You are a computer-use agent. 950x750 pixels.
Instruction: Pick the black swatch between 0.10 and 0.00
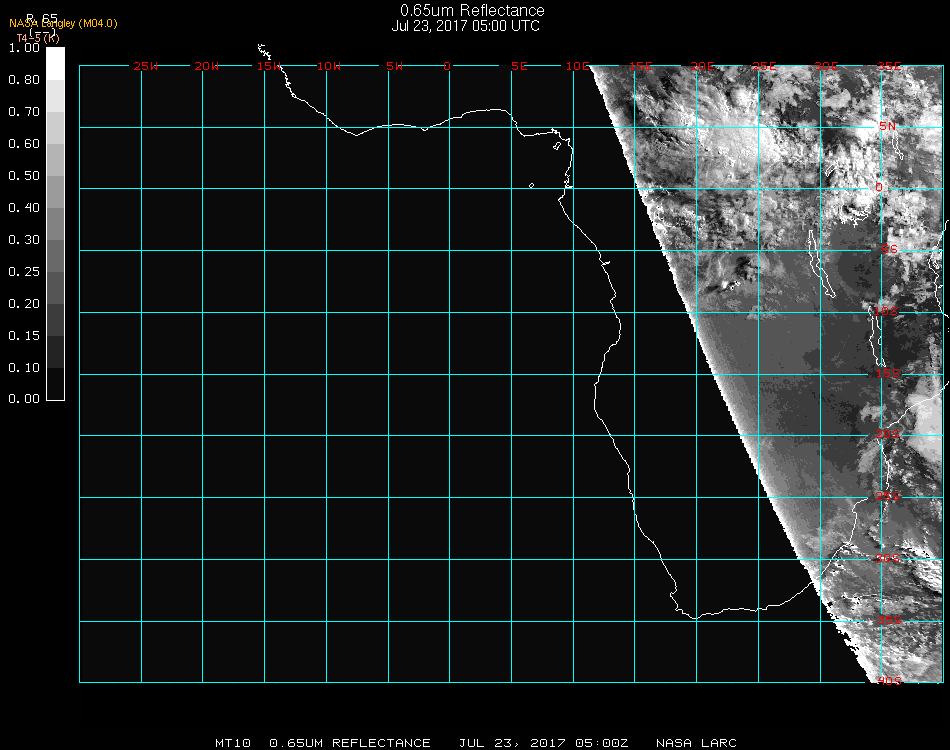tap(55, 384)
